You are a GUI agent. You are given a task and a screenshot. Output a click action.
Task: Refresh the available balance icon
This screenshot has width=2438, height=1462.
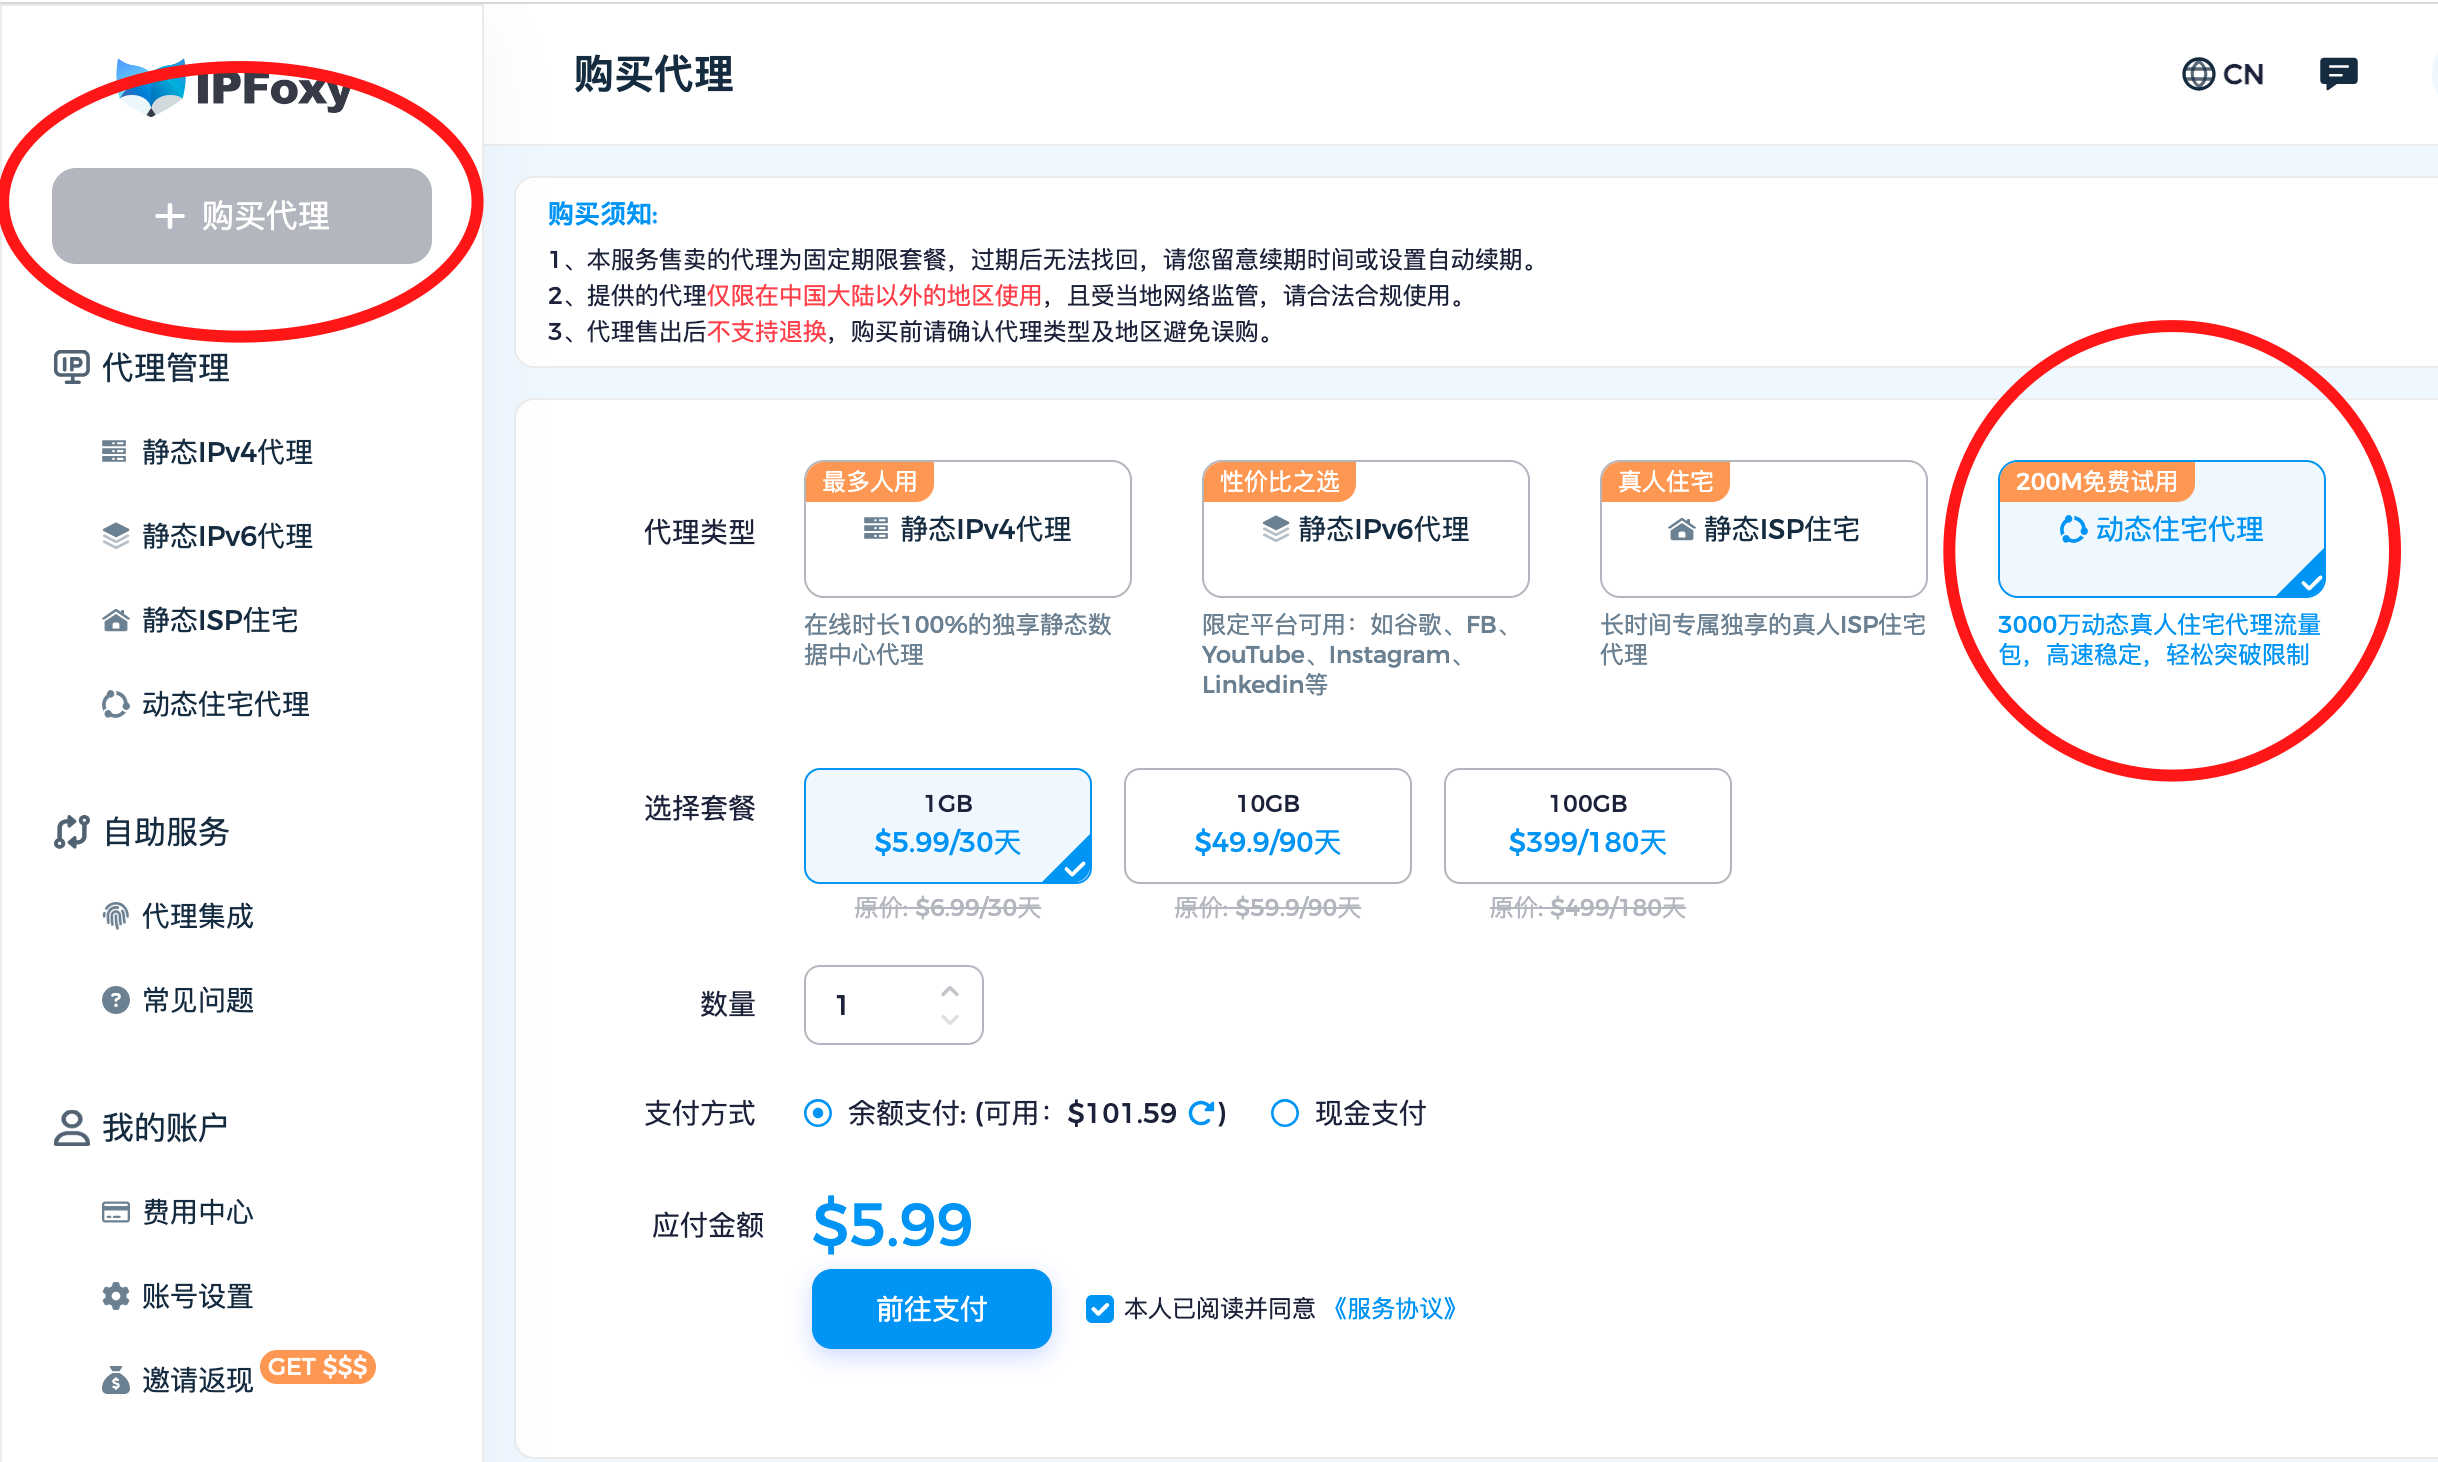tap(1202, 1113)
